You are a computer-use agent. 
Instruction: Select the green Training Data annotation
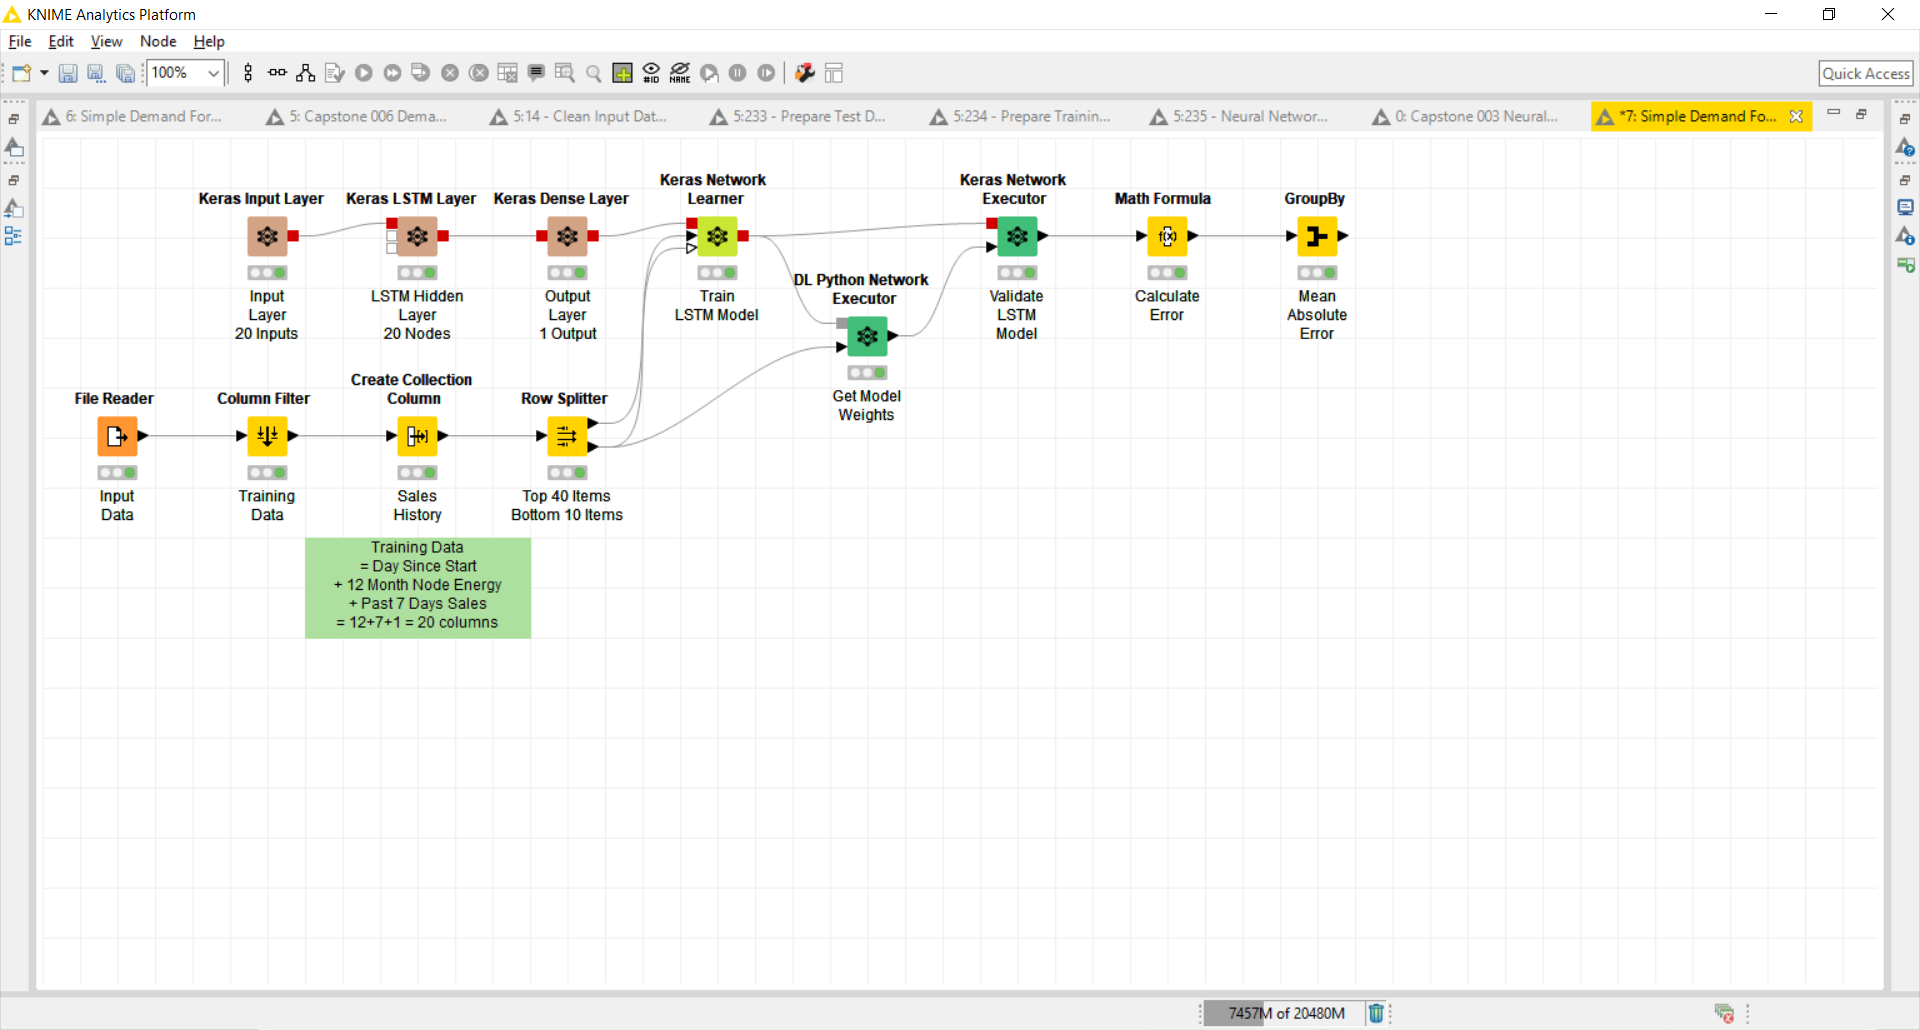(417, 587)
